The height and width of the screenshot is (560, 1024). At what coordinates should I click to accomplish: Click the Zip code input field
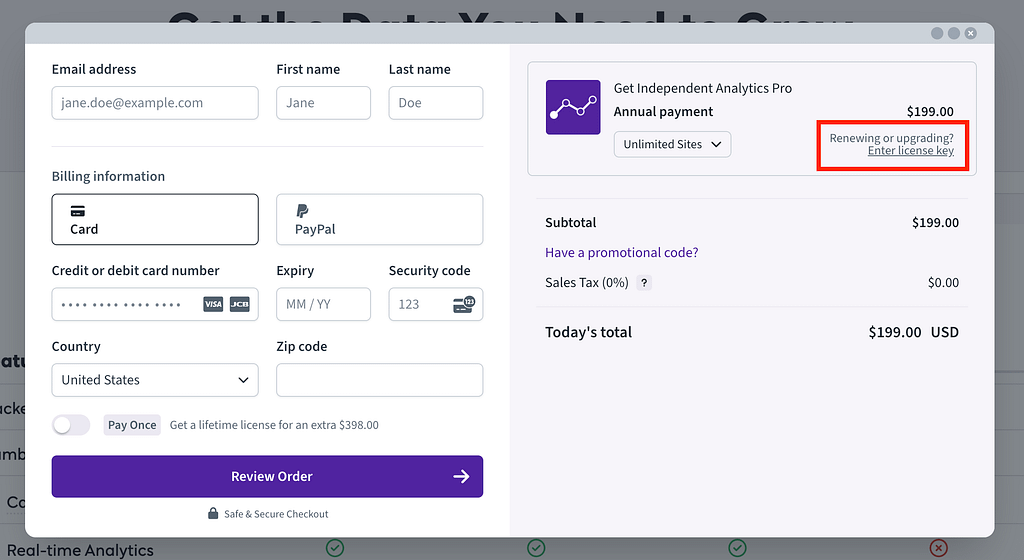pyautogui.click(x=379, y=380)
